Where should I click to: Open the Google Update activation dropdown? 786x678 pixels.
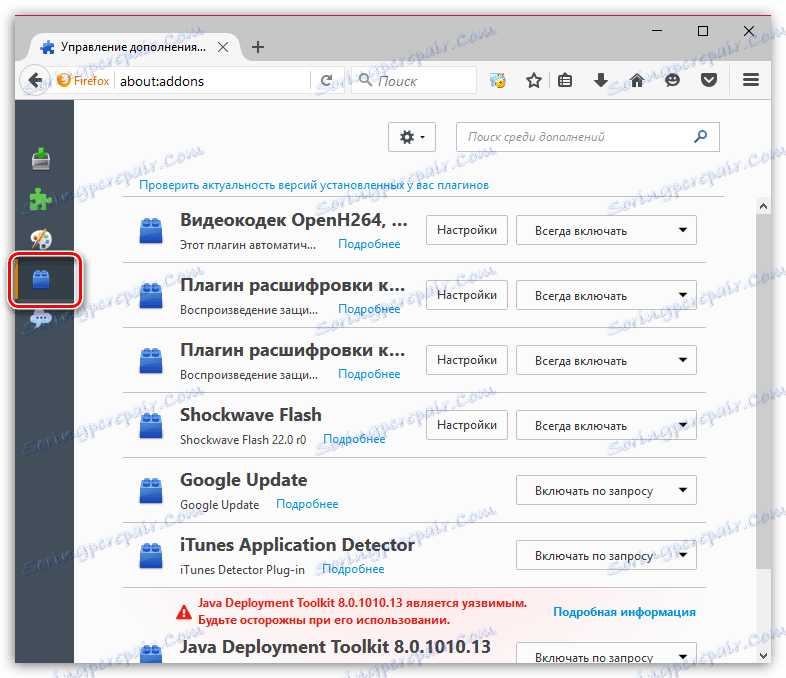[606, 490]
